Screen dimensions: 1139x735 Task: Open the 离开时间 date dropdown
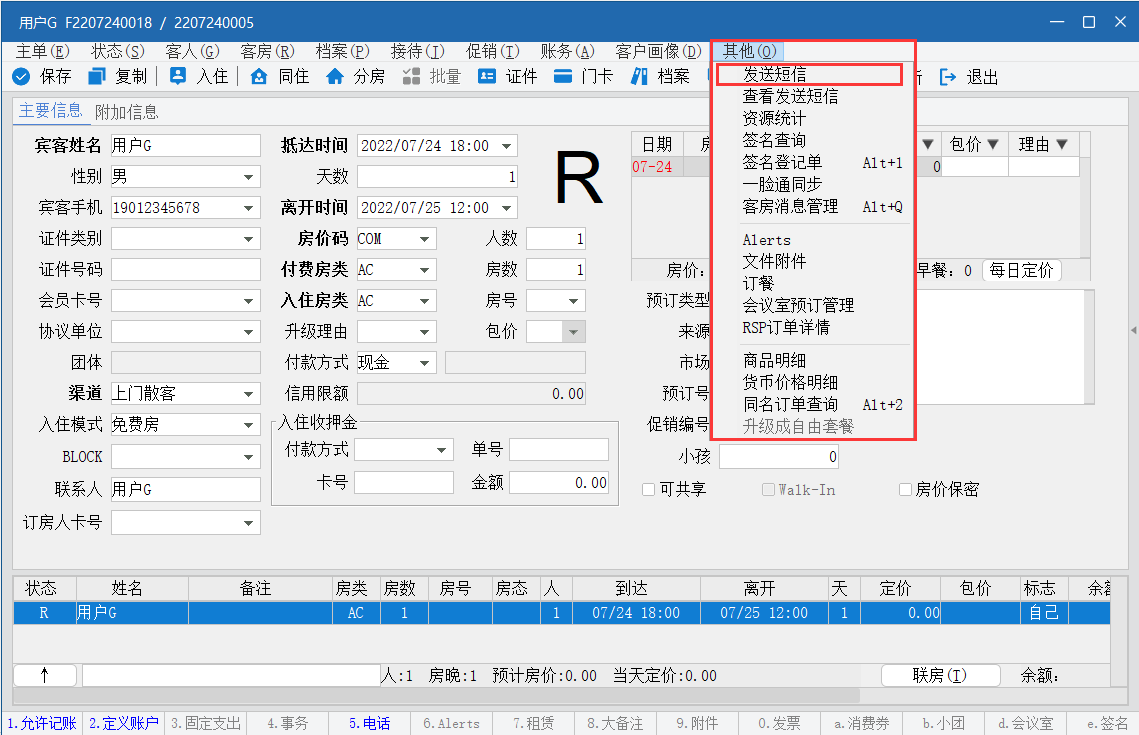[x=506, y=208]
